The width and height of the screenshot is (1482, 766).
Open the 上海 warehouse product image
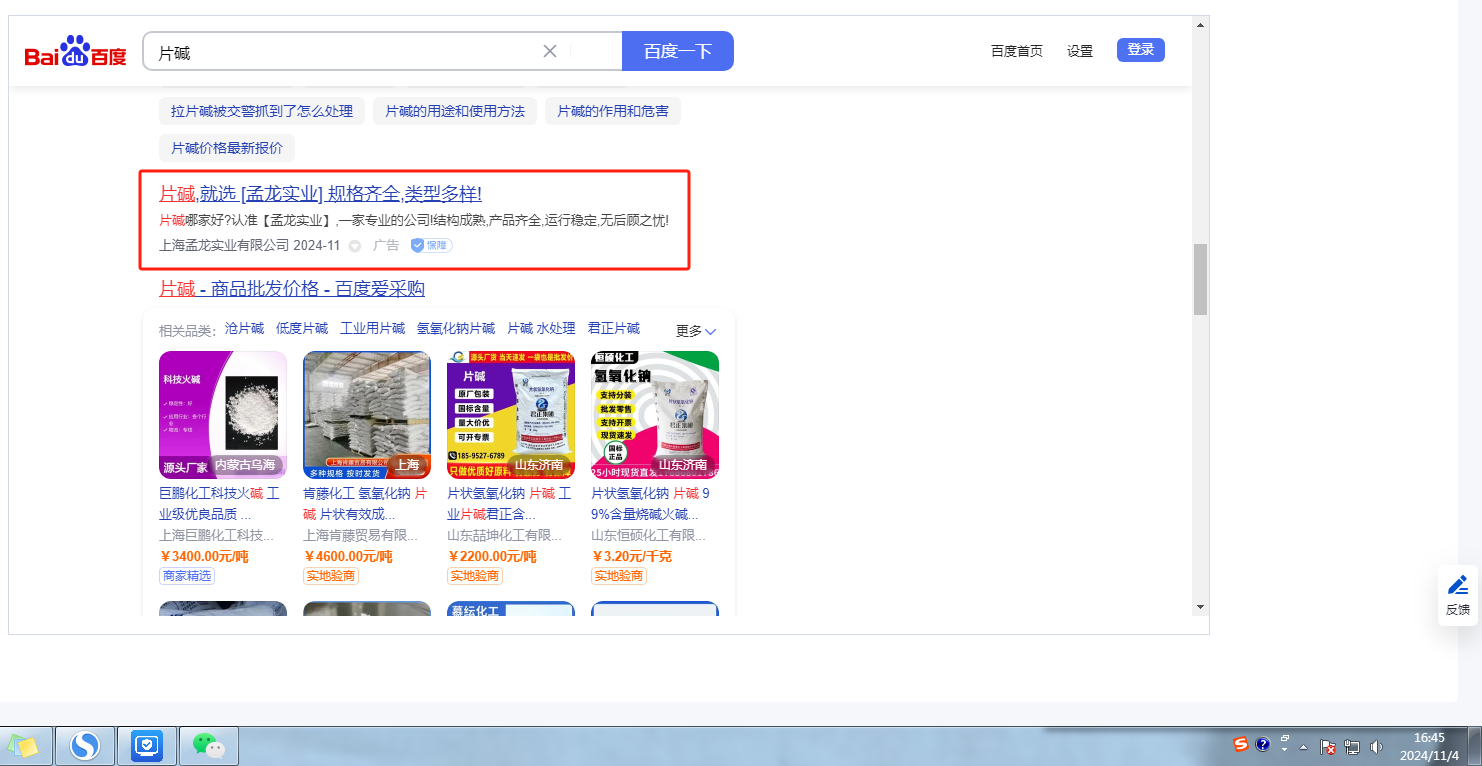tap(367, 415)
